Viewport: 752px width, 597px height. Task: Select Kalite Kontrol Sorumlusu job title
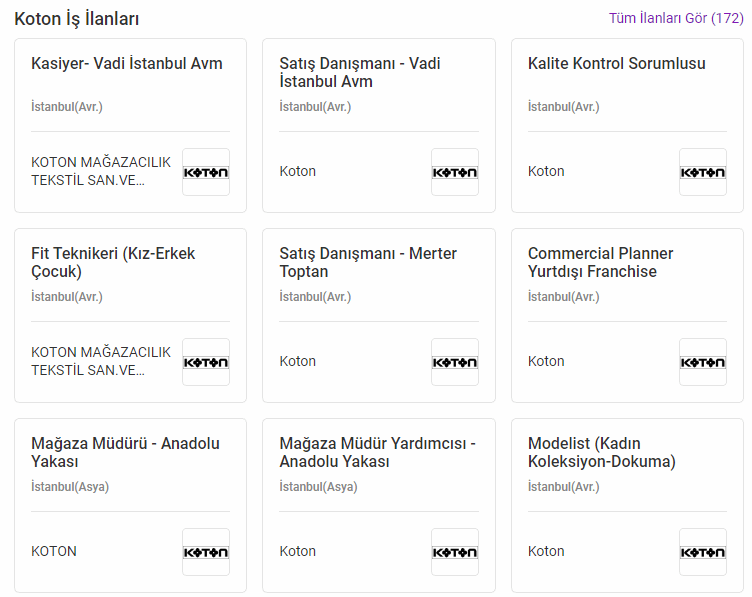[616, 64]
